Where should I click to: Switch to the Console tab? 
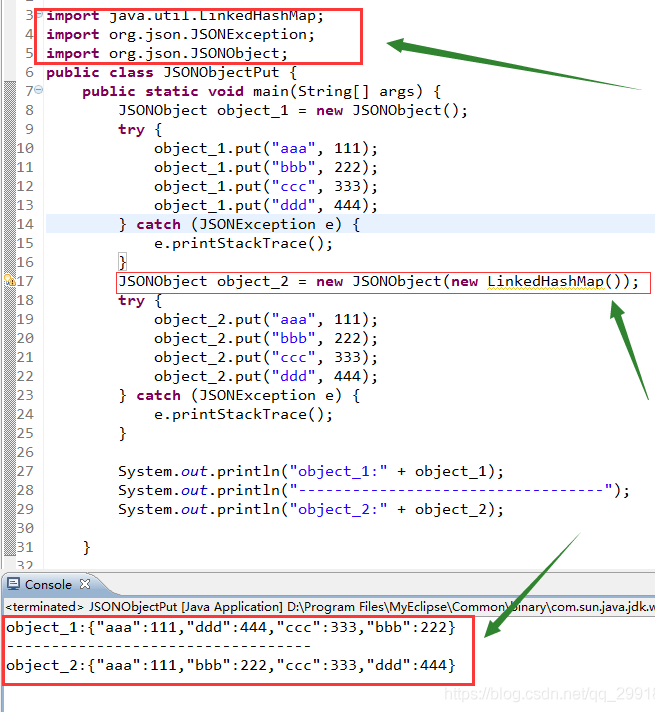[47, 584]
